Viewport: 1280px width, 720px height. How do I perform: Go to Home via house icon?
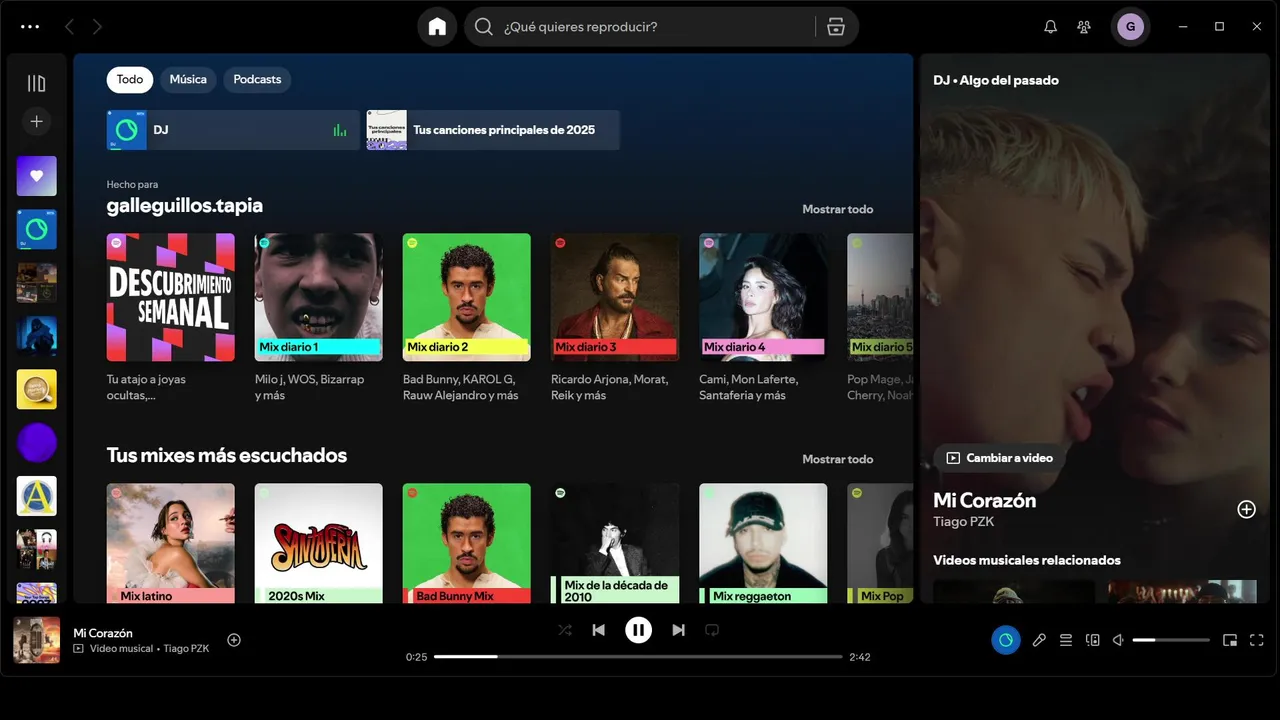[x=437, y=27]
